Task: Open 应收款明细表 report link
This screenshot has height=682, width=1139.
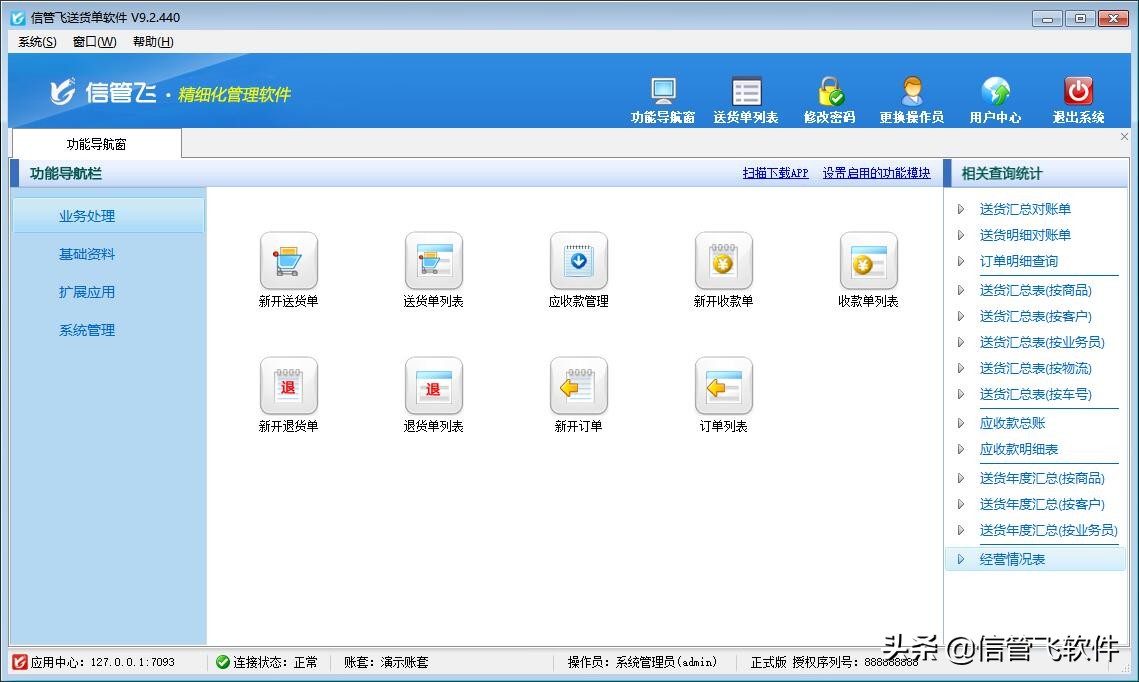Action: click(x=1018, y=450)
